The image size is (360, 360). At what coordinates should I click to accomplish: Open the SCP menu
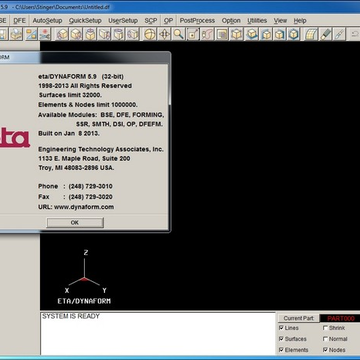(151, 21)
